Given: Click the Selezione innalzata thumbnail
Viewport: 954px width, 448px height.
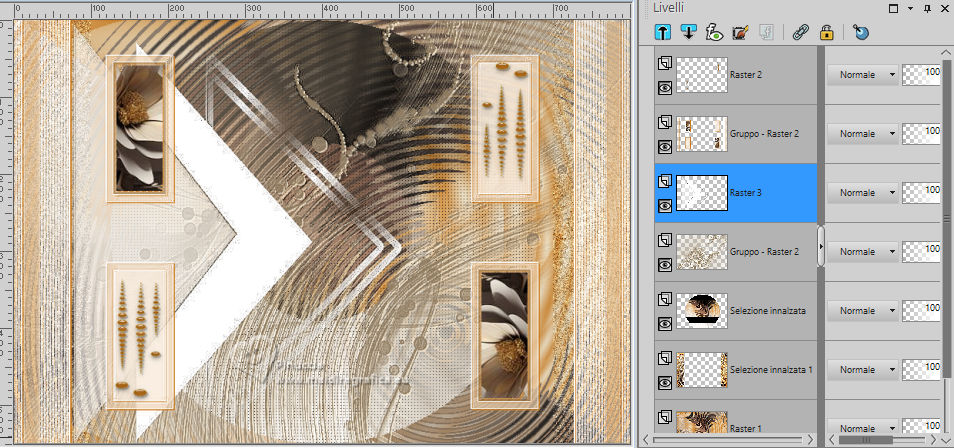Looking at the screenshot, I should [x=702, y=311].
